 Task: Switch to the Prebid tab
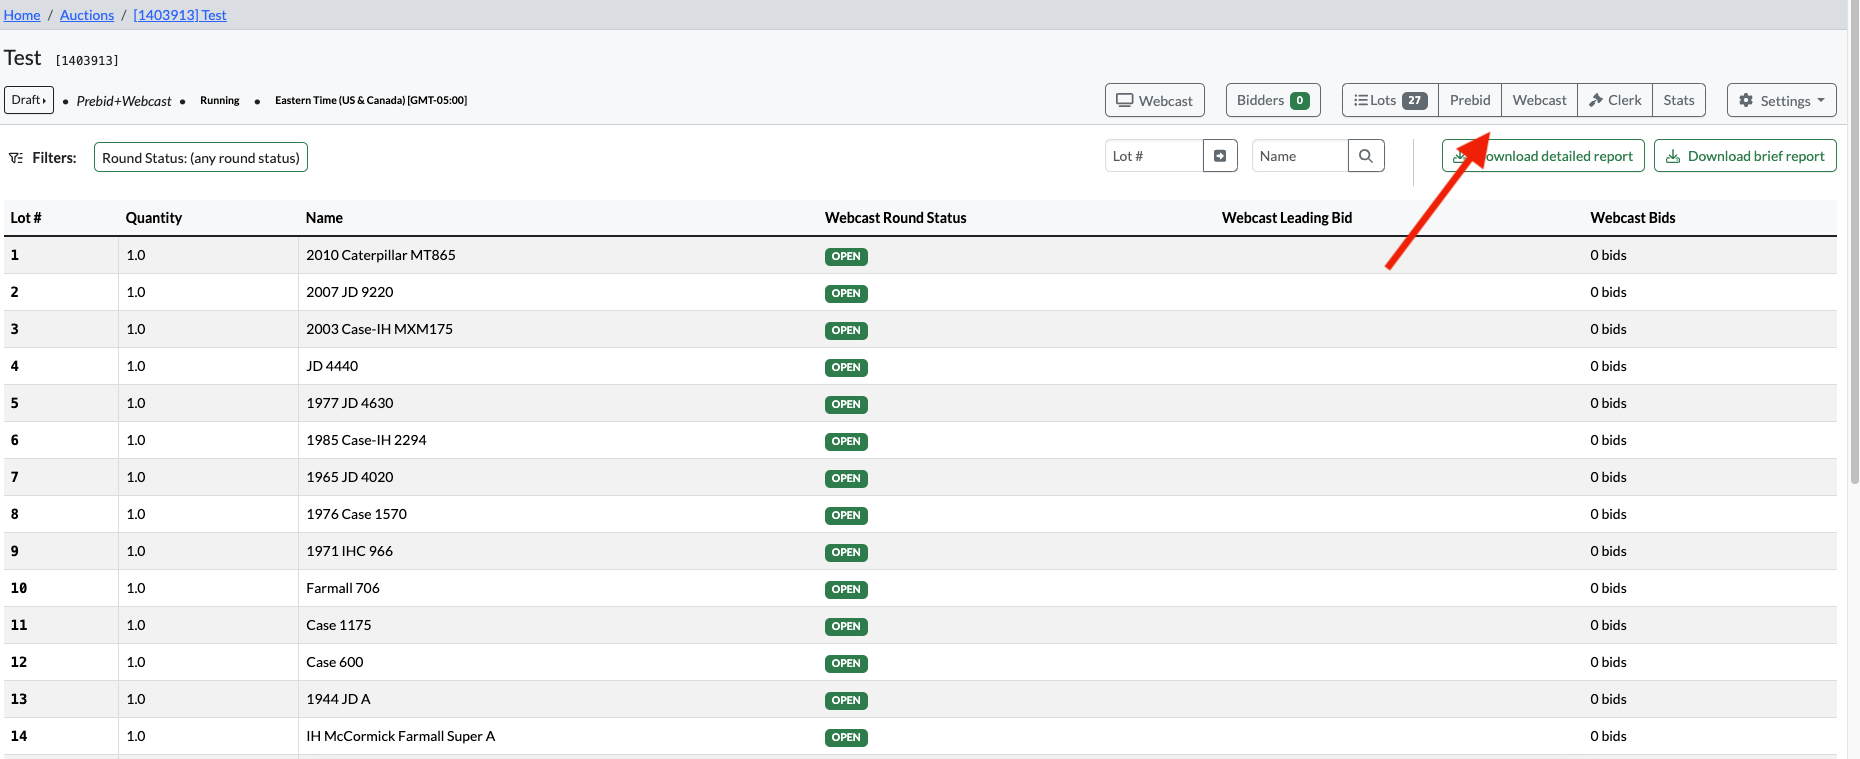[1469, 100]
